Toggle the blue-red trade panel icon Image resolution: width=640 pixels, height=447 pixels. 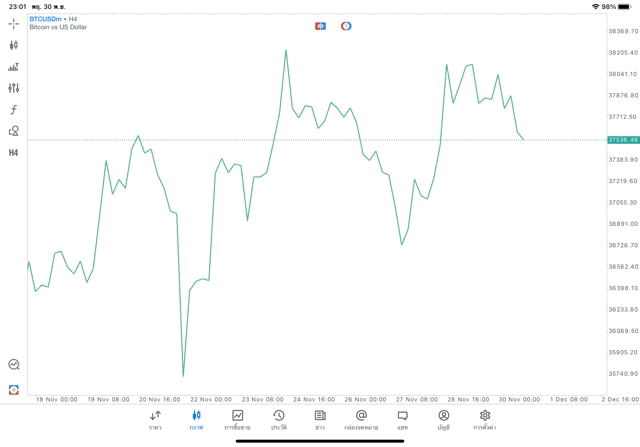(x=320, y=26)
